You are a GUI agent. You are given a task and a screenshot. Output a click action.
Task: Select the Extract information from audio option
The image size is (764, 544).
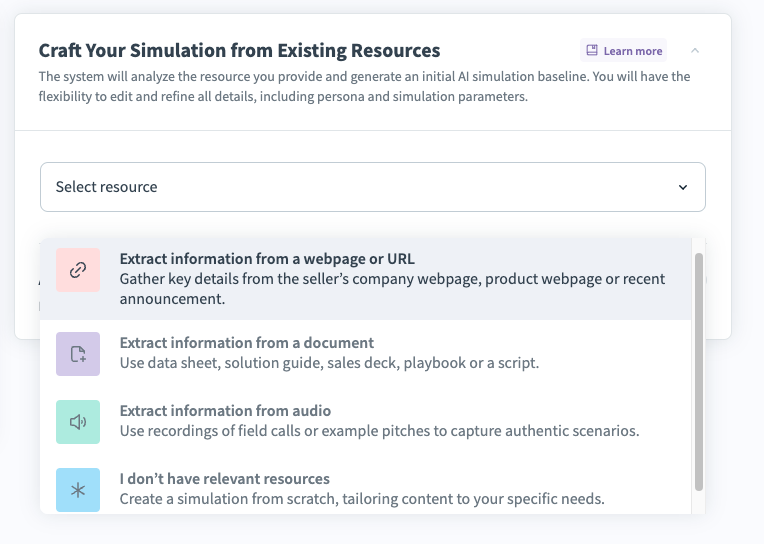[x=225, y=411]
